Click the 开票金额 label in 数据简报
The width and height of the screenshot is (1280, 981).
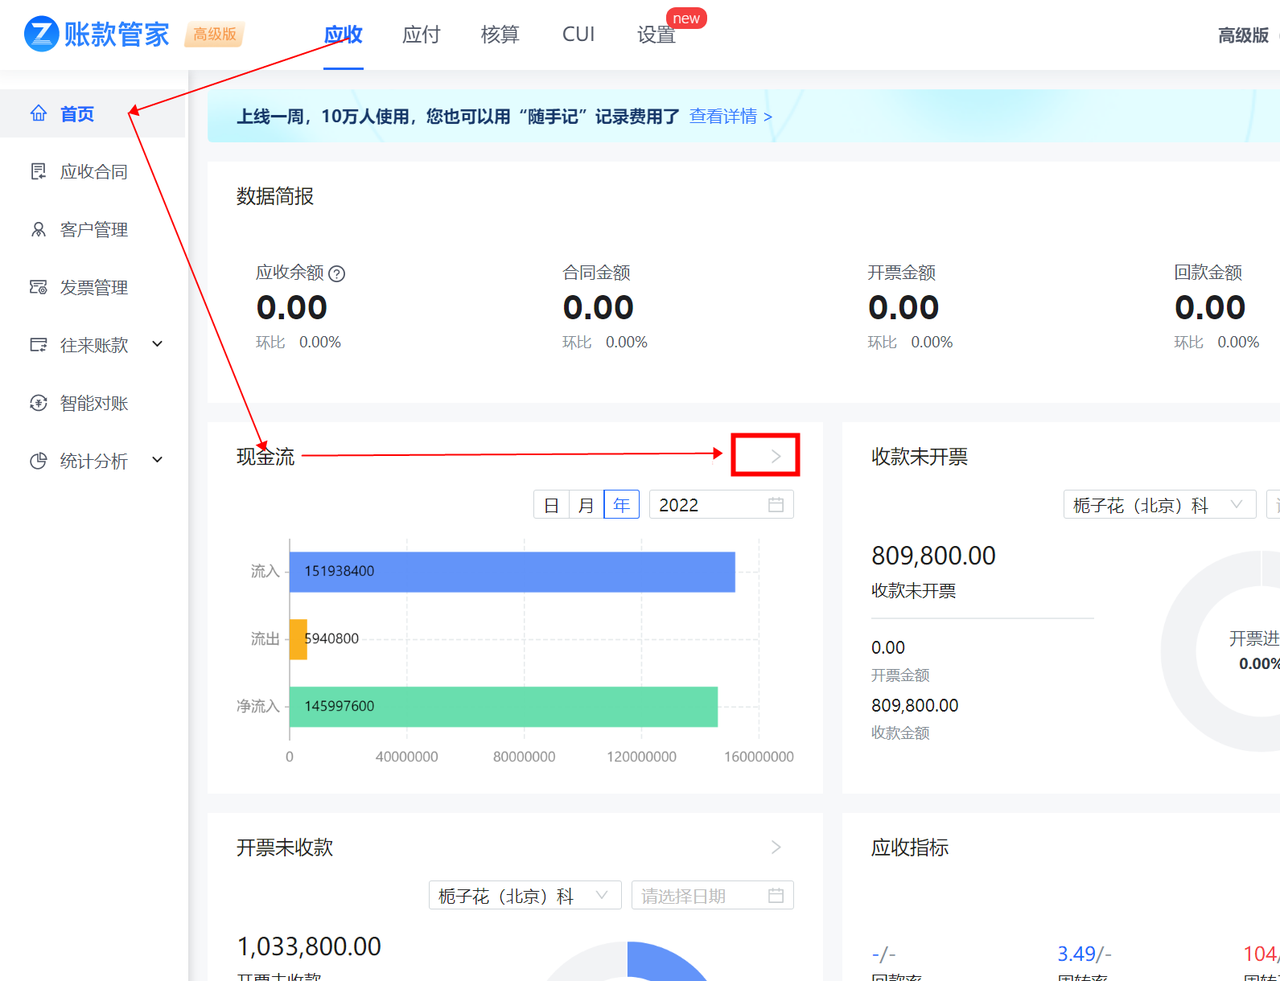point(901,272)
